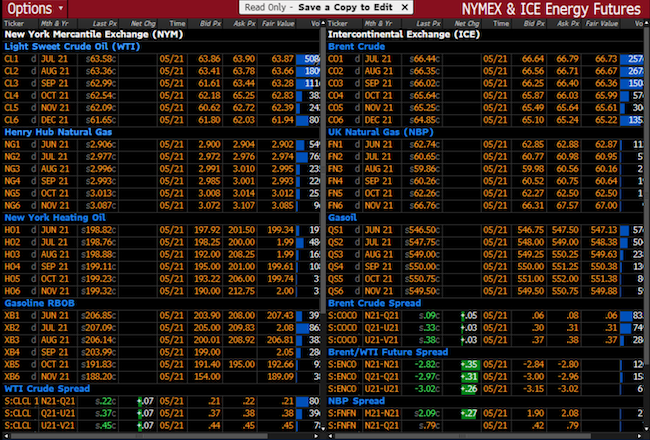The width and height of the screenshot is (650, 440).
Task: Click the XB1 Gasoline RBOB ticker
Action: point(13,316)
